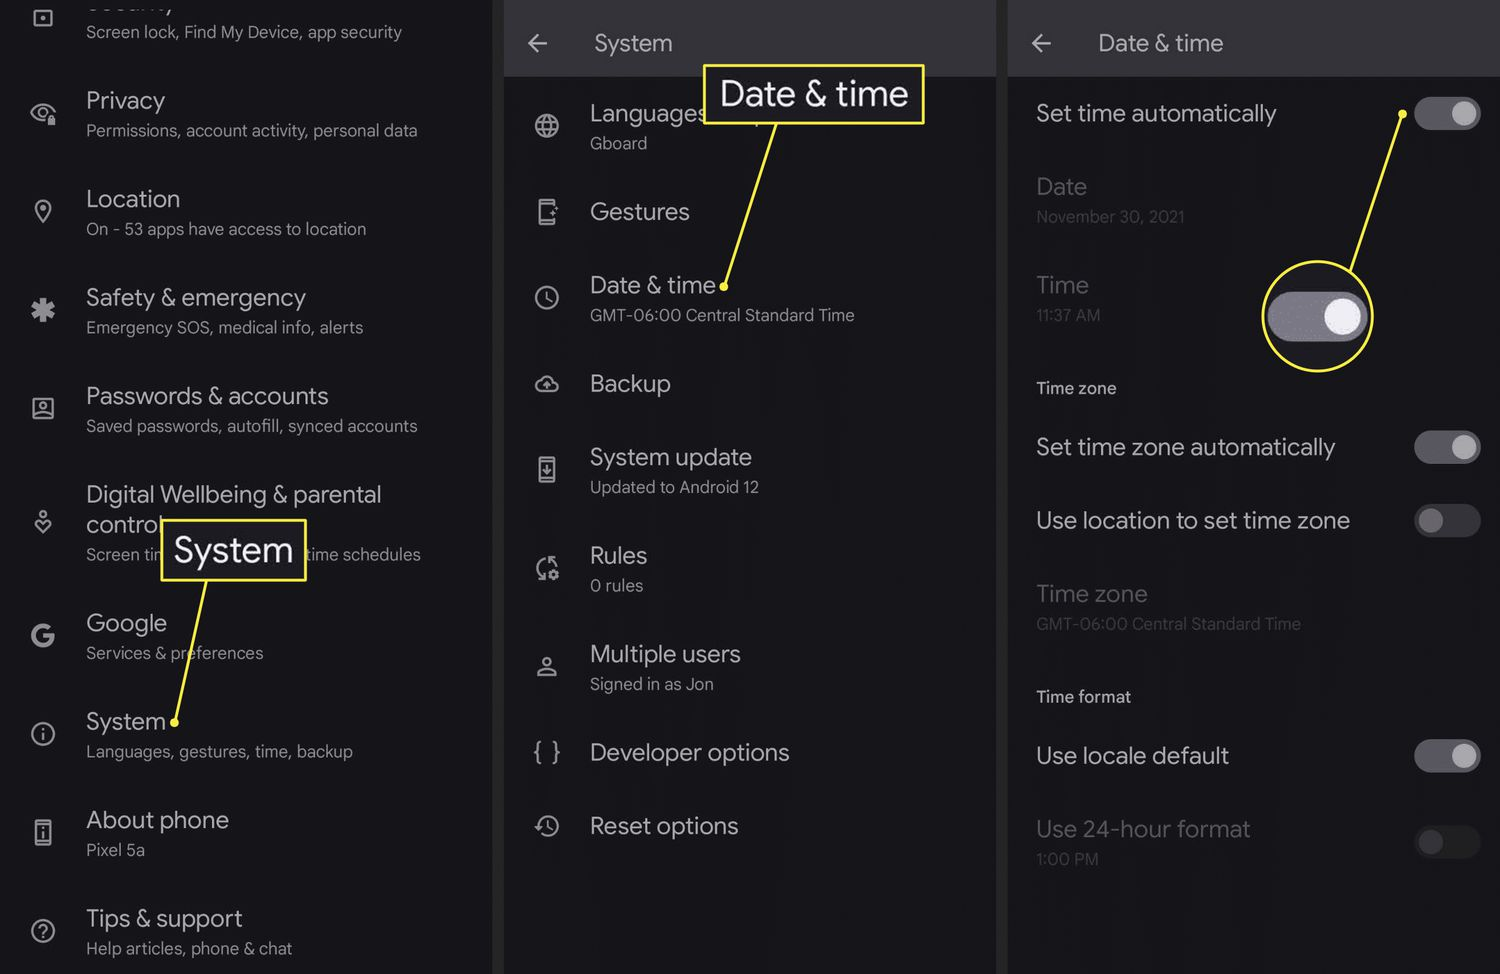Toggle Set time automatically switch
Viewport: 1500px width, 974px height.
click(1446, 113)
